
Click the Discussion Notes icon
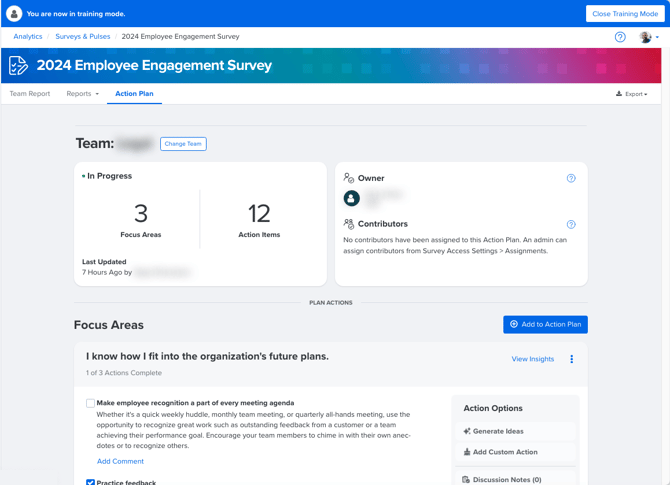466,479
